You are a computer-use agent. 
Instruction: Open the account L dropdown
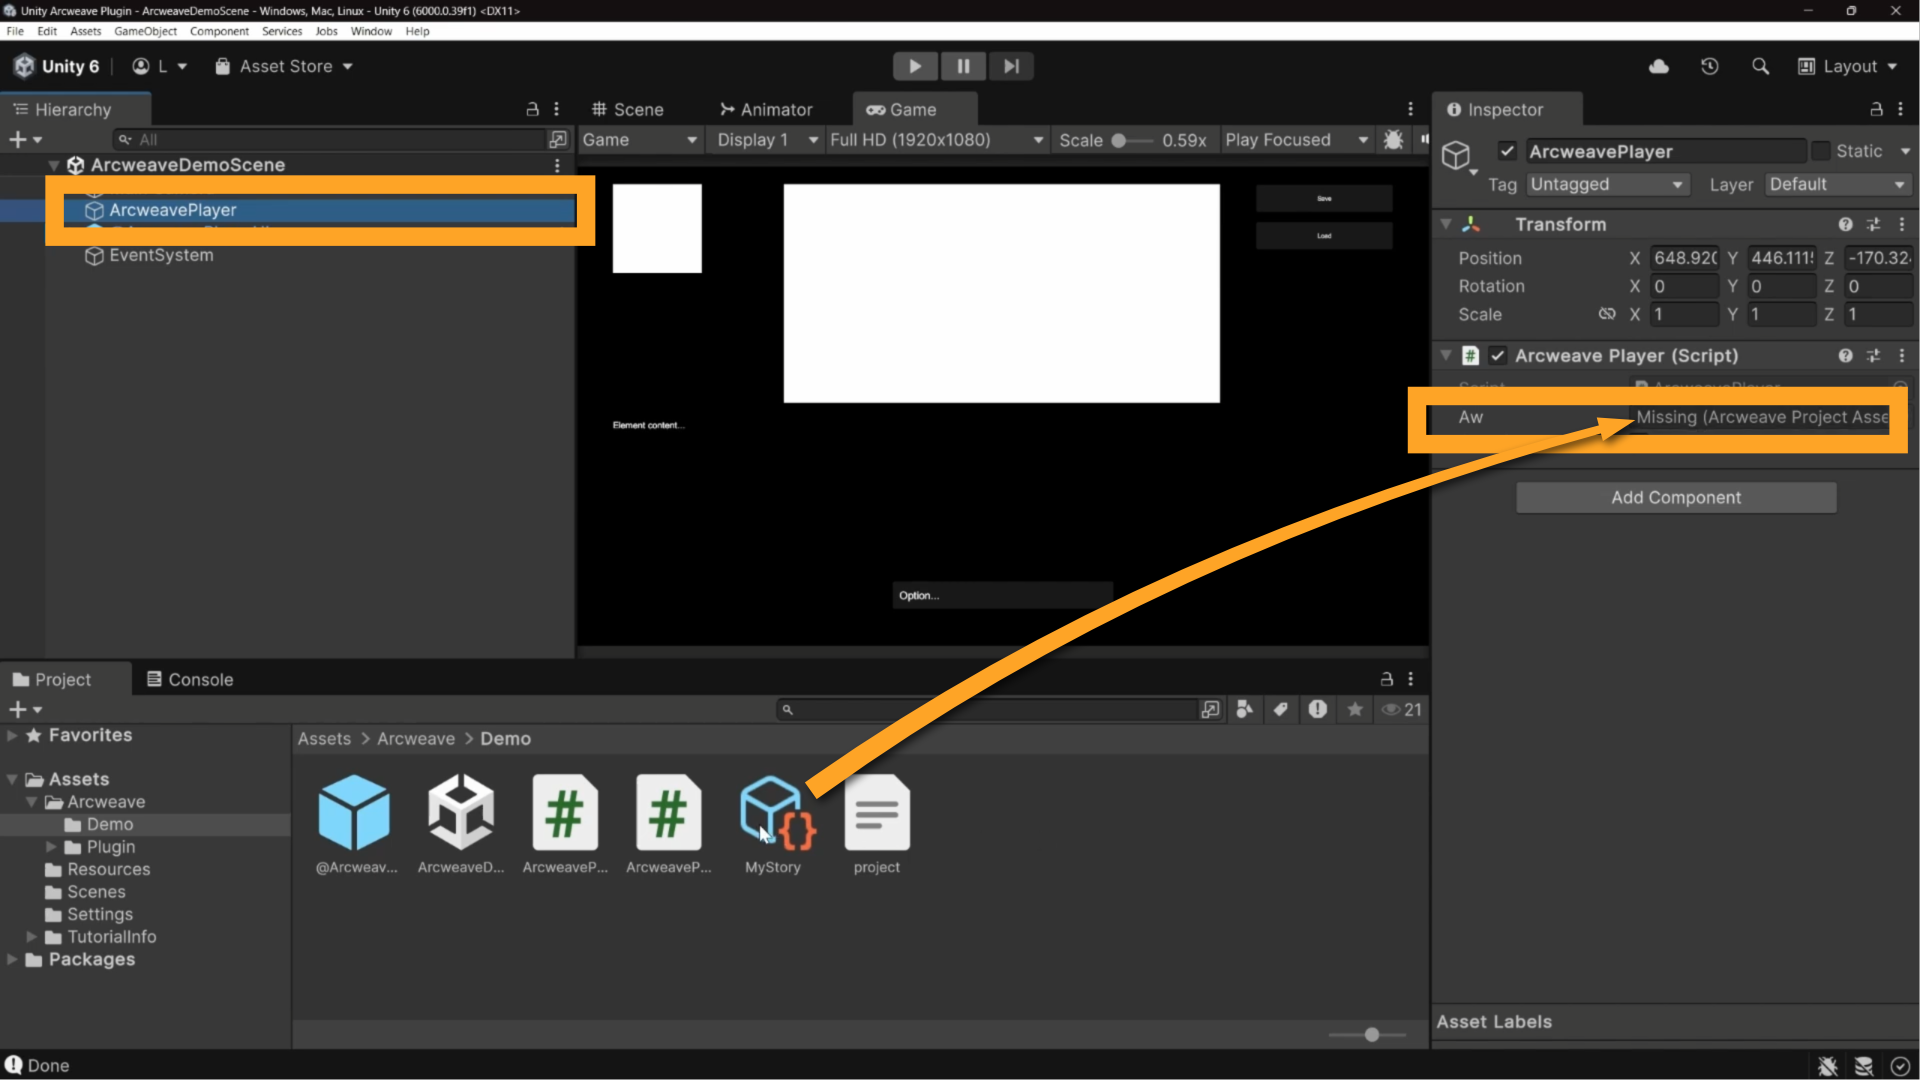pos(160,66)
